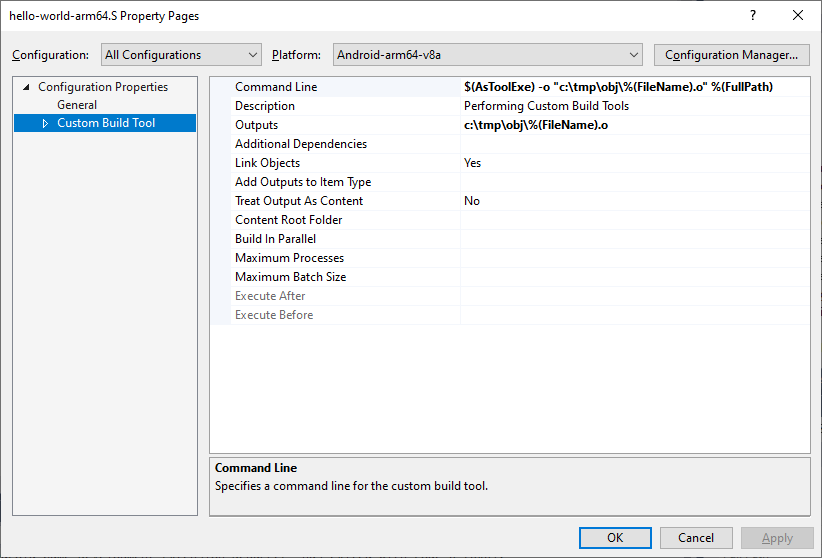The height and width of the screenshot is (558, 822).
Task: Close the Property Pages dialog
Action: coord(797,16)
